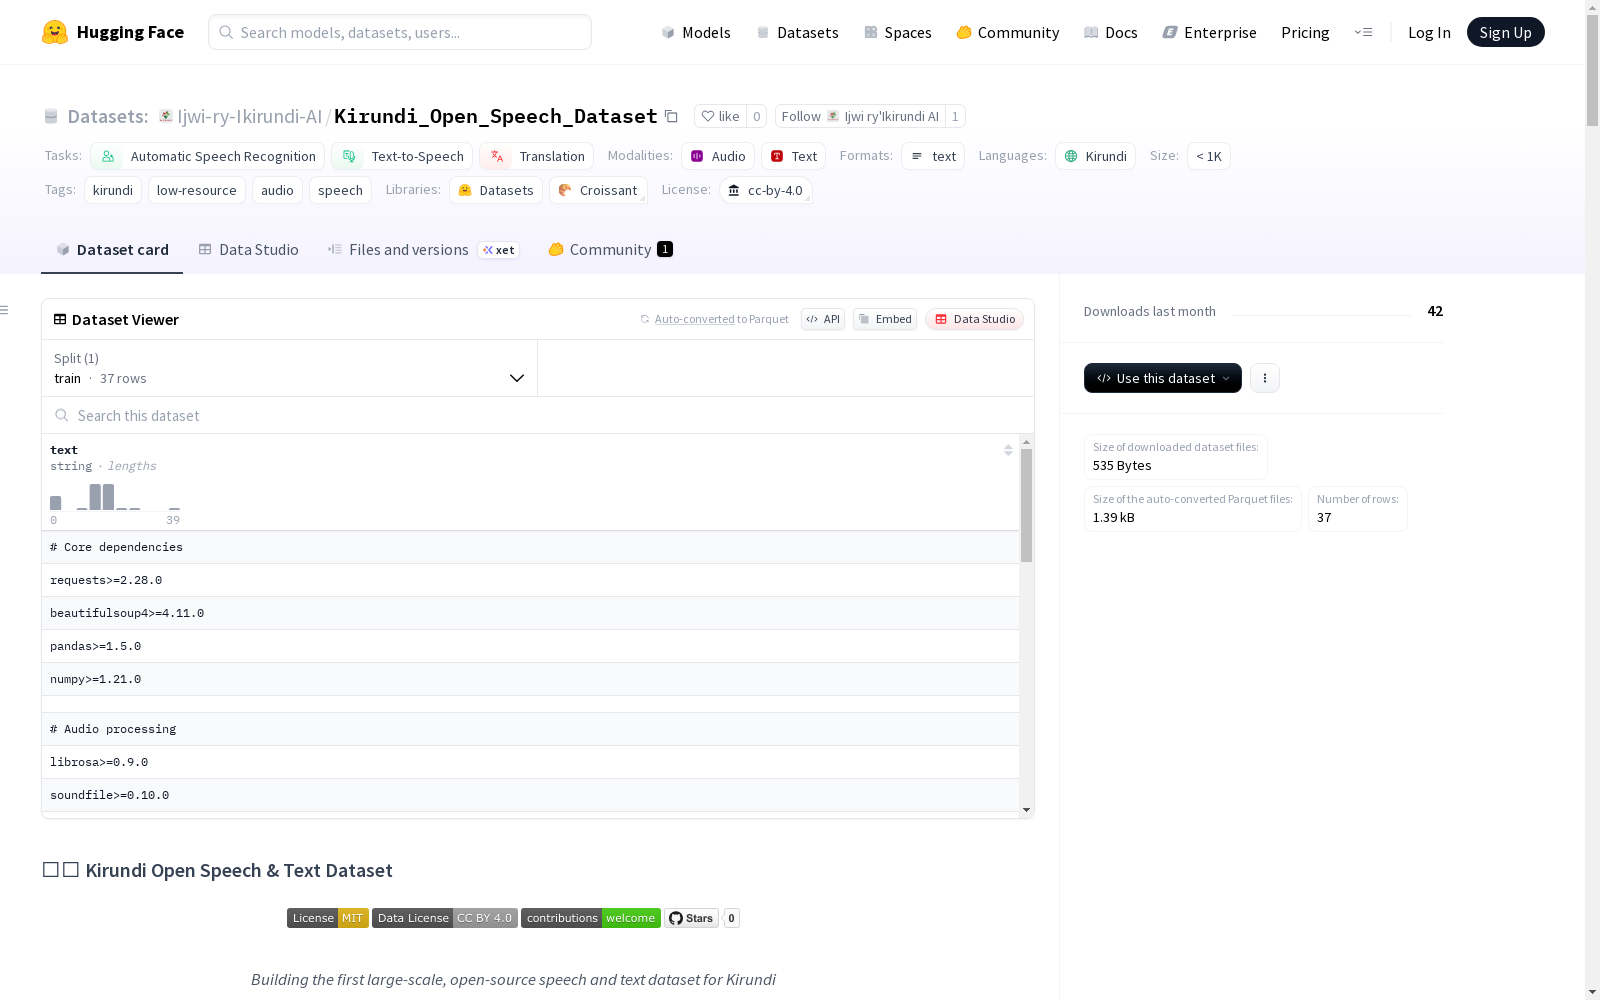
Task: Click the pandas>=1.5.0 row
Action: coord(530,646)
